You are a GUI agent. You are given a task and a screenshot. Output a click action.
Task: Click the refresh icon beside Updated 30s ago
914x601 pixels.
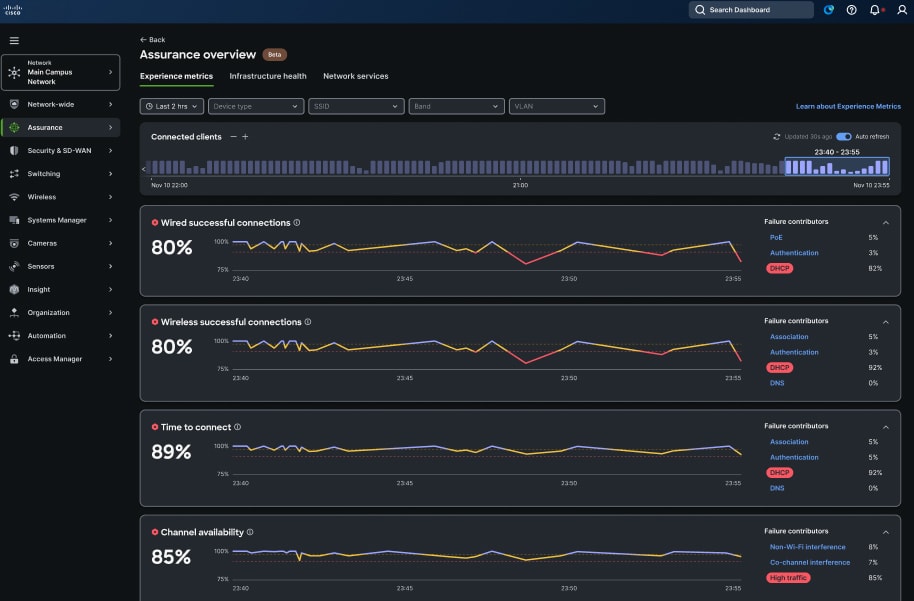click(x=776, y=137)
